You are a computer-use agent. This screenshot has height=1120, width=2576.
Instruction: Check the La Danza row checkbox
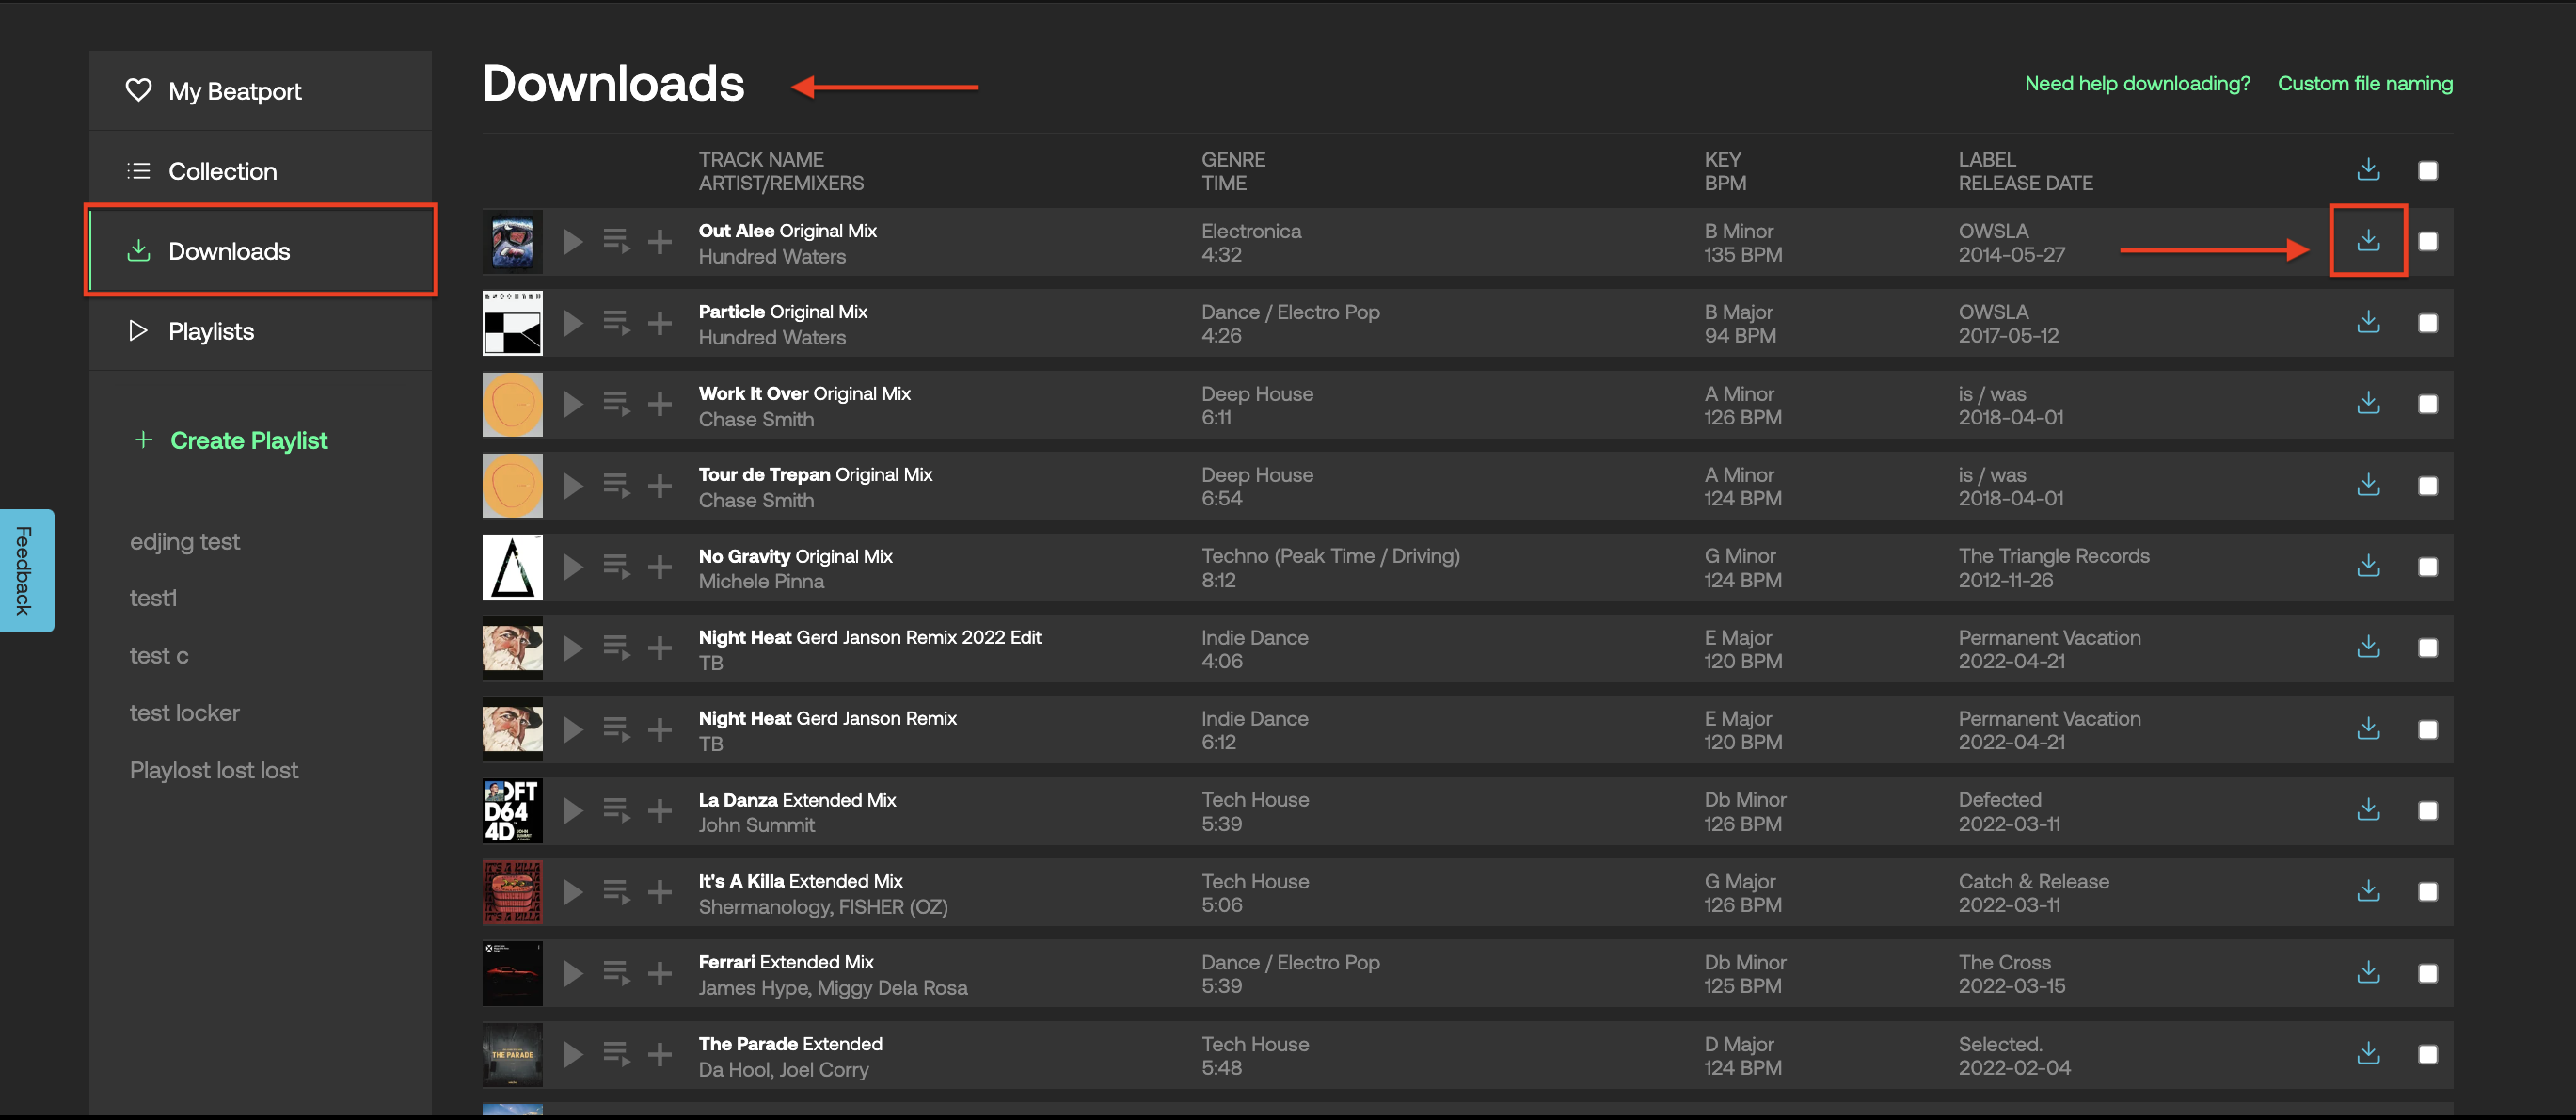click(2427, 811)
